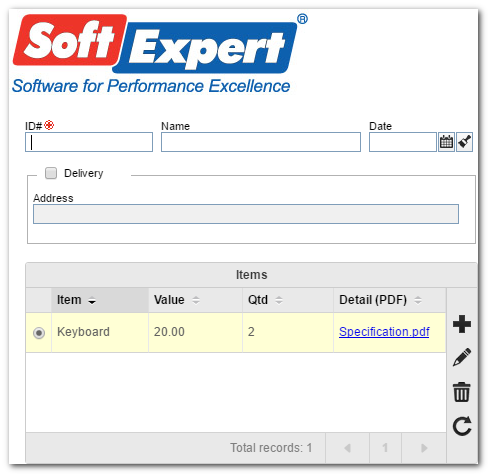Add a new item with plus icon
Viewport: 488px width, 474px height.
(x=462, y=324)
